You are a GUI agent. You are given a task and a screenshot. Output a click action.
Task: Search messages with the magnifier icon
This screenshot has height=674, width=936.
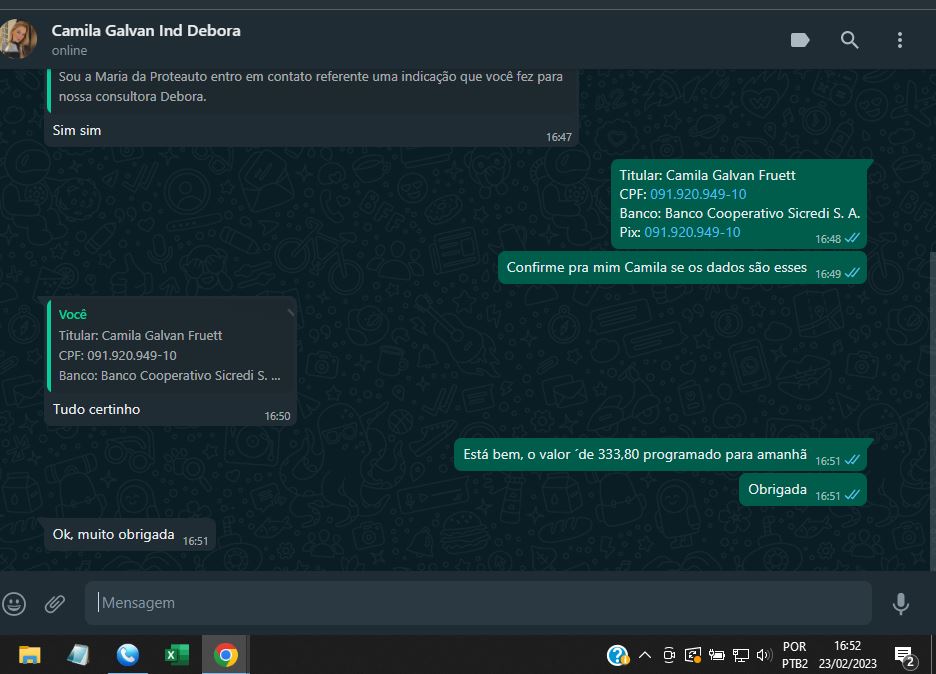click(849, 40)
